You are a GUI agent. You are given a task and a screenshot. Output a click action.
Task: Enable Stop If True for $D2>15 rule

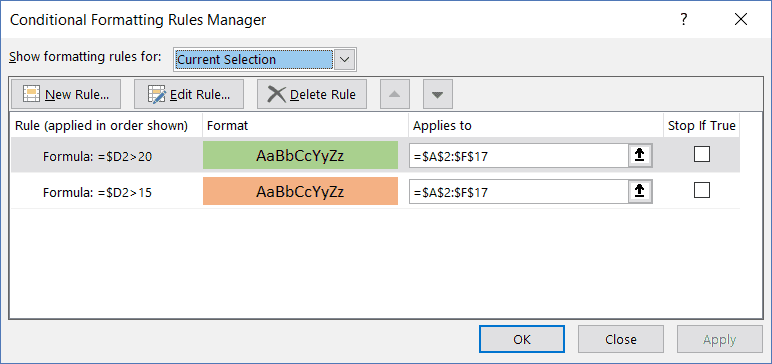(702, 190)
